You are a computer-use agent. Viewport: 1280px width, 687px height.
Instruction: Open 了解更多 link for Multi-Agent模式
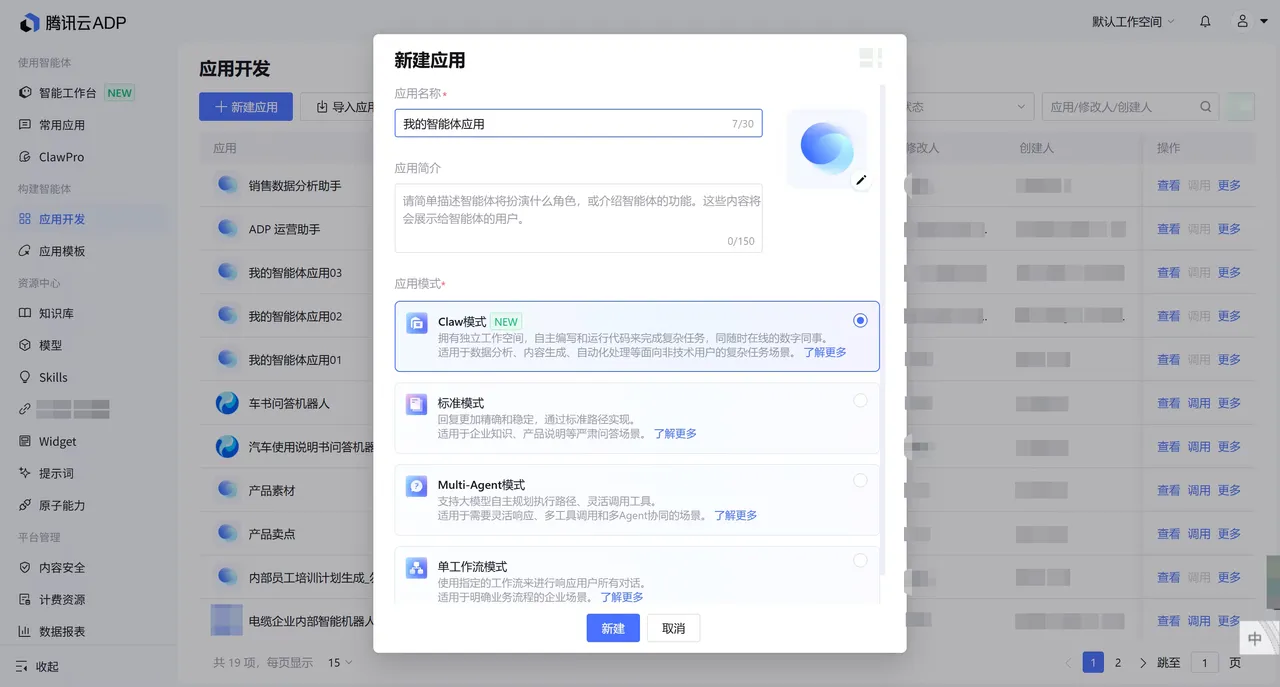pos(735,516)
